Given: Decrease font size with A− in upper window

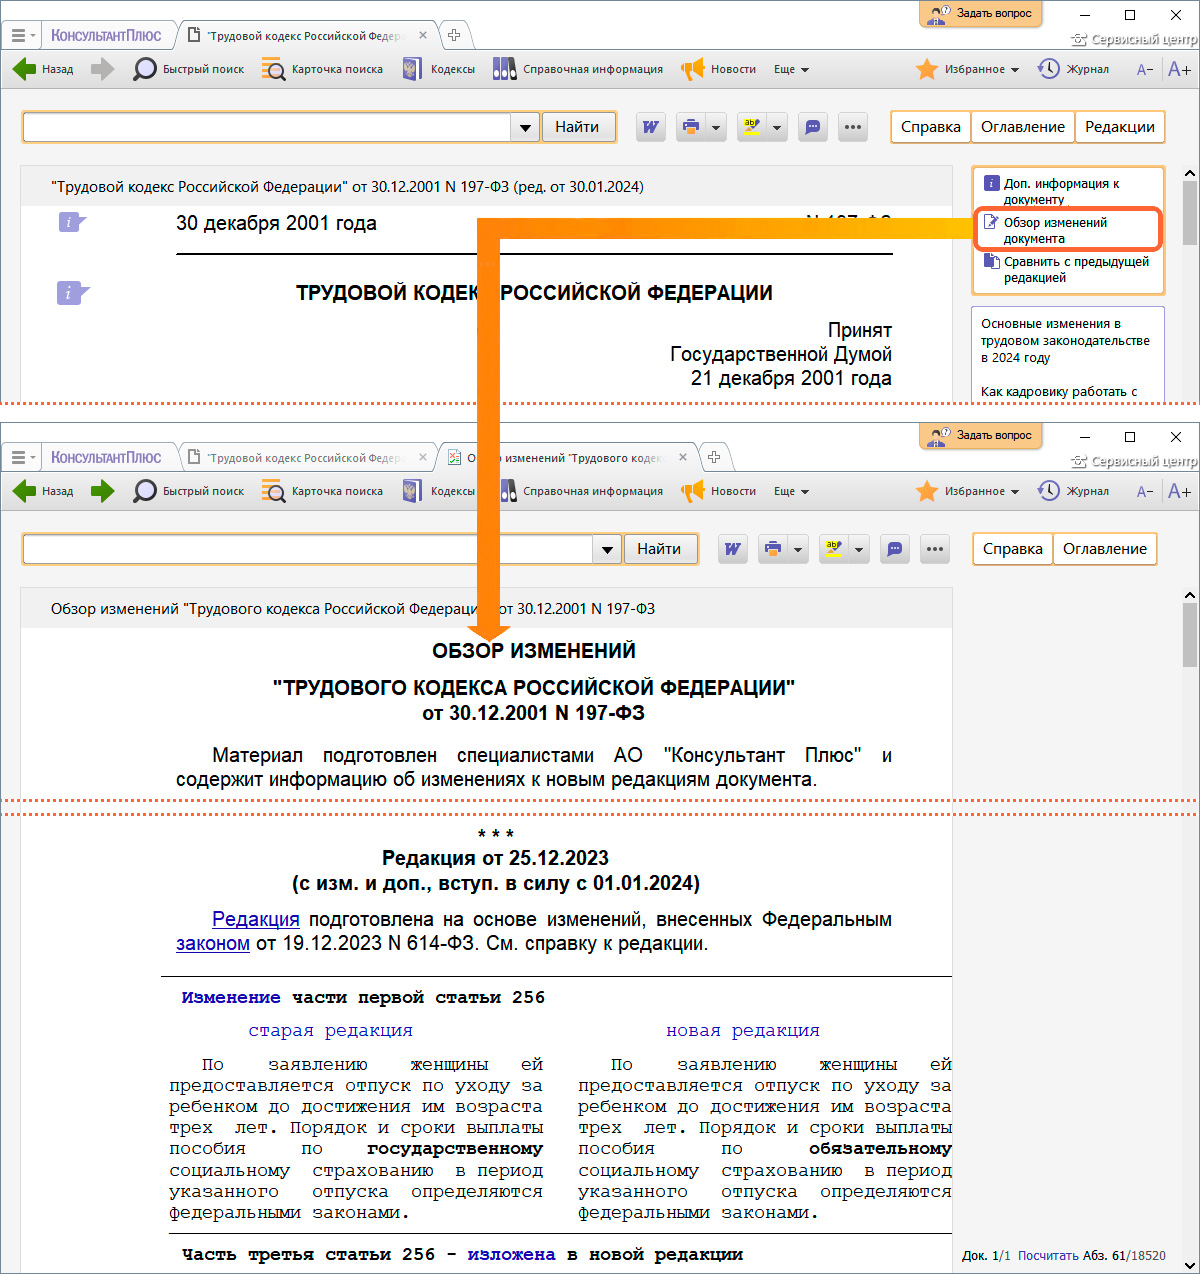Looking at the screenshot, I should (x=1145, y=69).
